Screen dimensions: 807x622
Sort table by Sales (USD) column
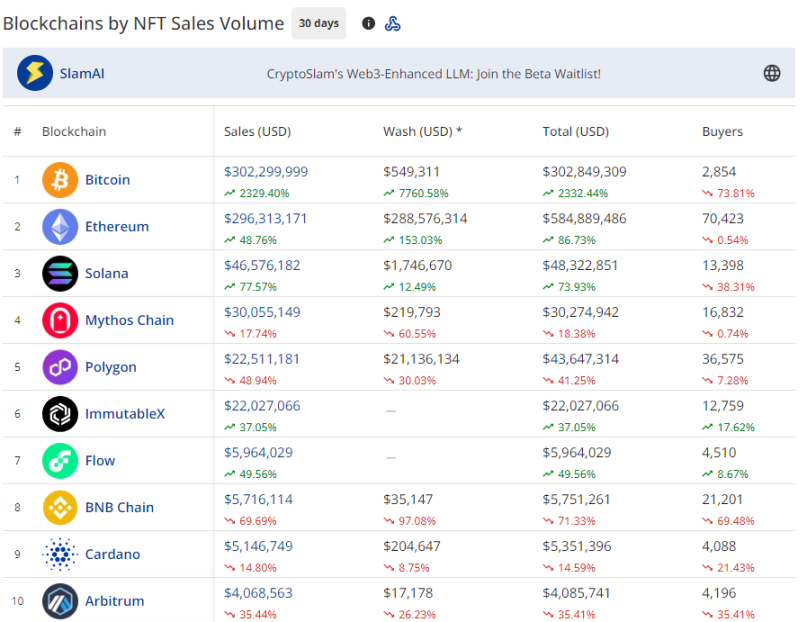coord(257,132)
